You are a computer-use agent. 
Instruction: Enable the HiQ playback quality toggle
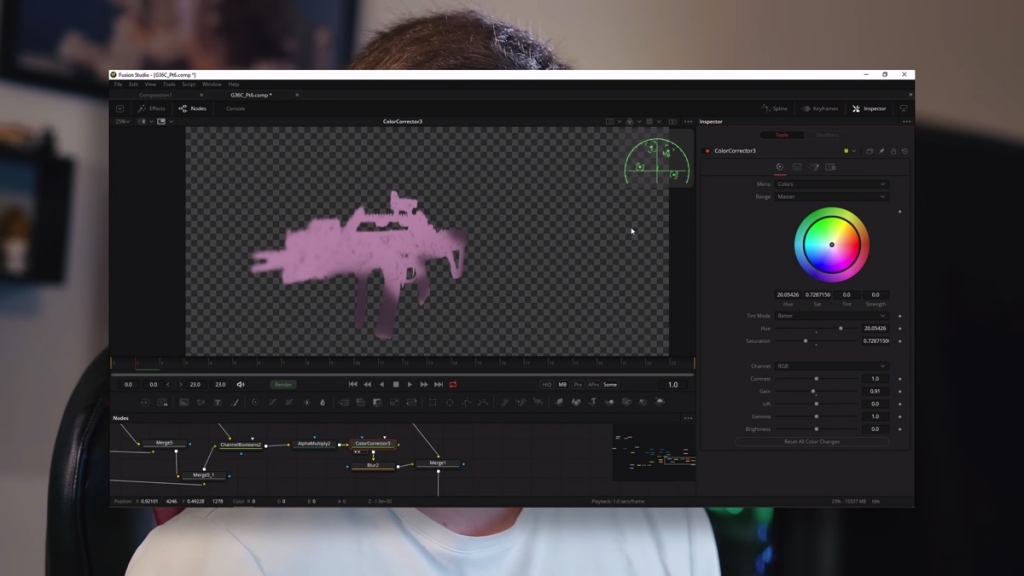coord(549,385)
